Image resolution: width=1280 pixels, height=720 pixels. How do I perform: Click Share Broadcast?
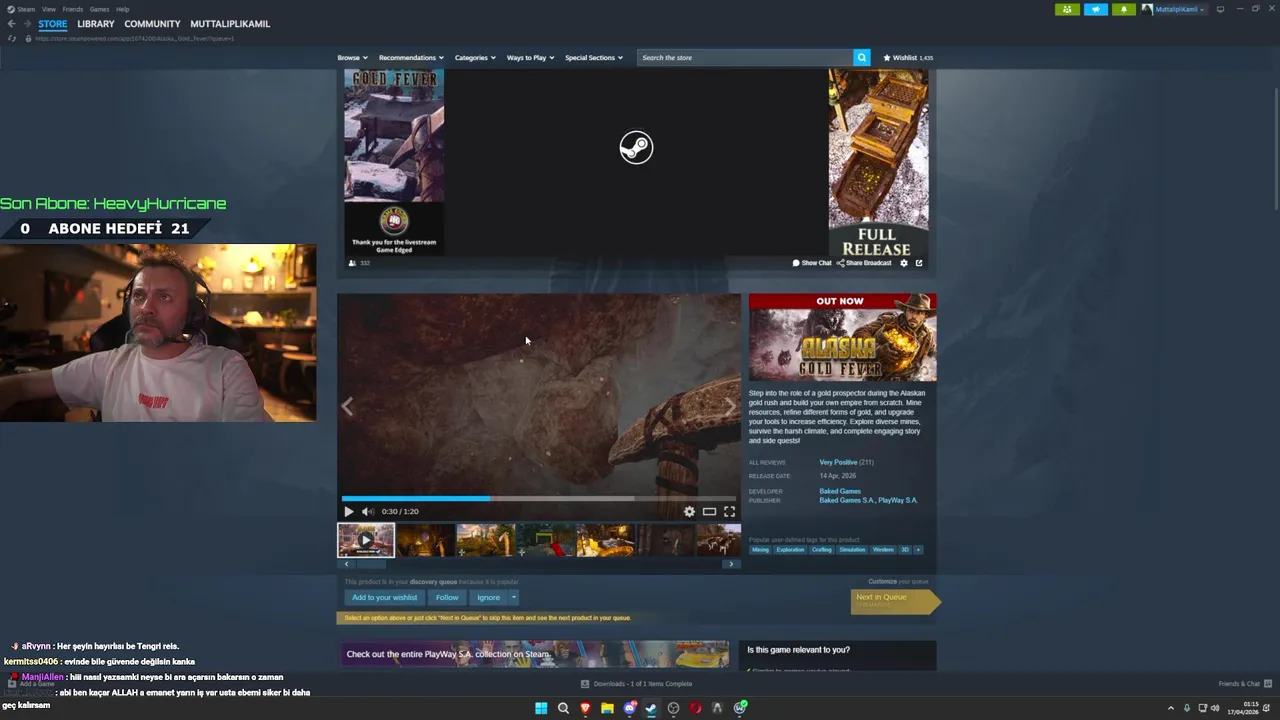[x=864, y=263]
